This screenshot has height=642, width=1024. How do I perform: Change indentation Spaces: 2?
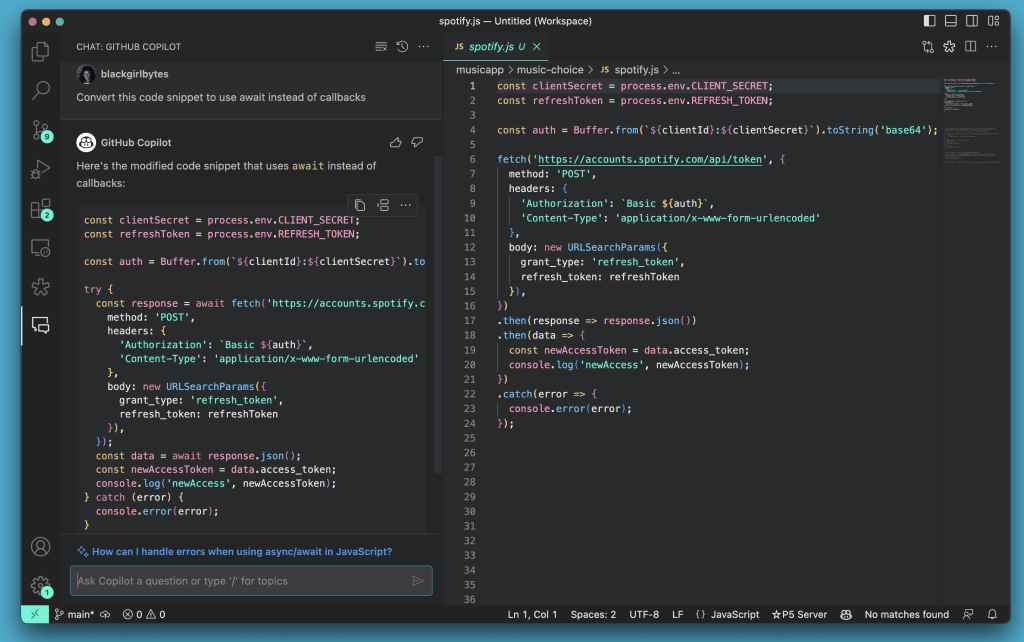click(593, 615)
